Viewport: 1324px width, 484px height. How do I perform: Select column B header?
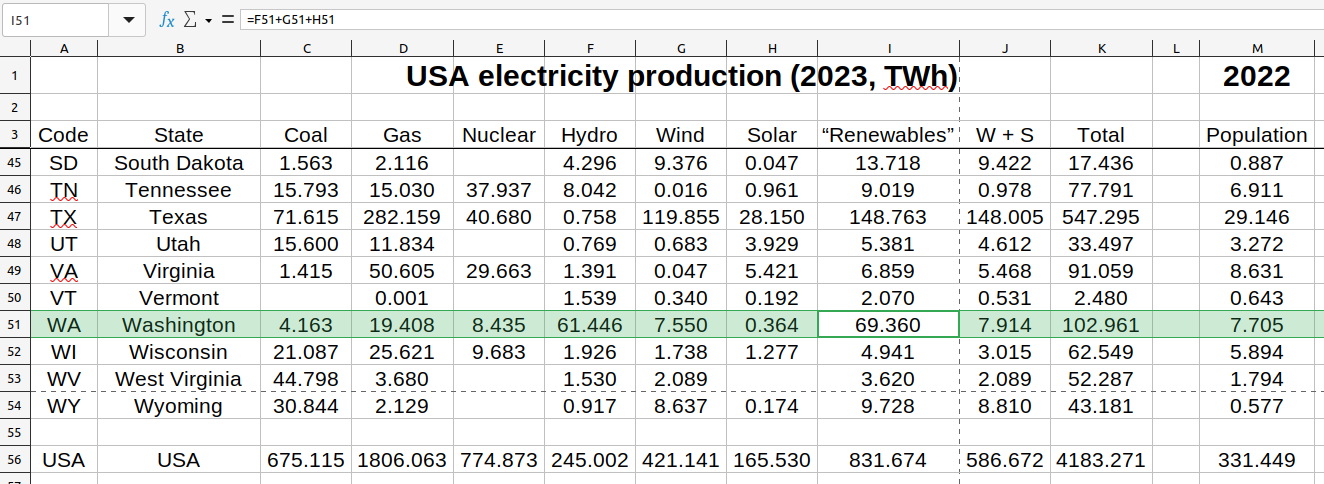(179, 48)
